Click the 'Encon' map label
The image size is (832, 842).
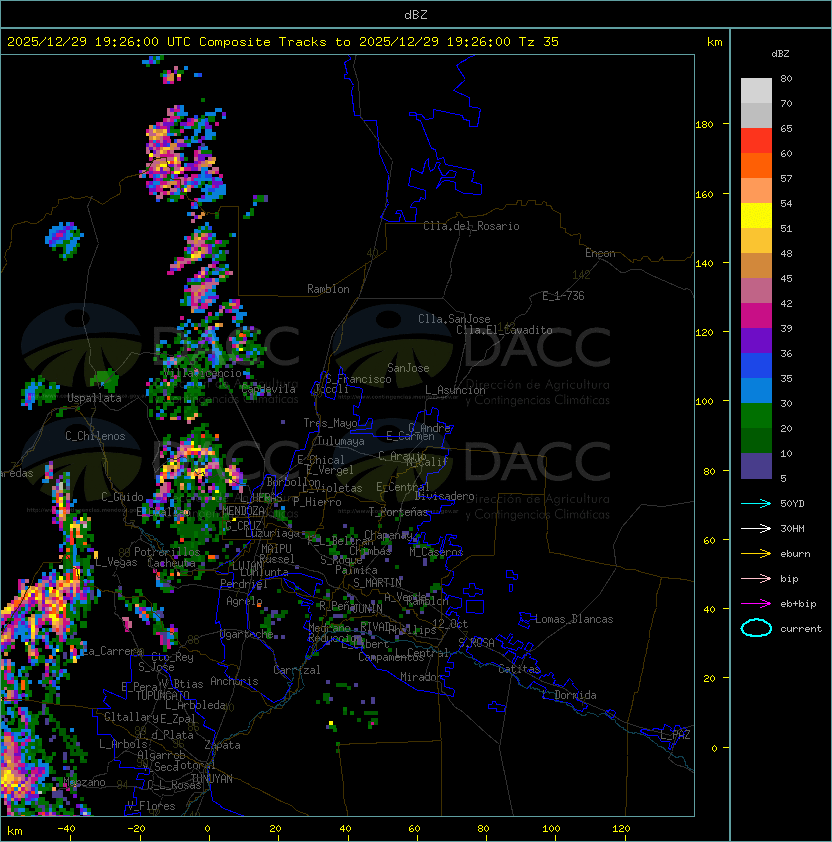600,253
